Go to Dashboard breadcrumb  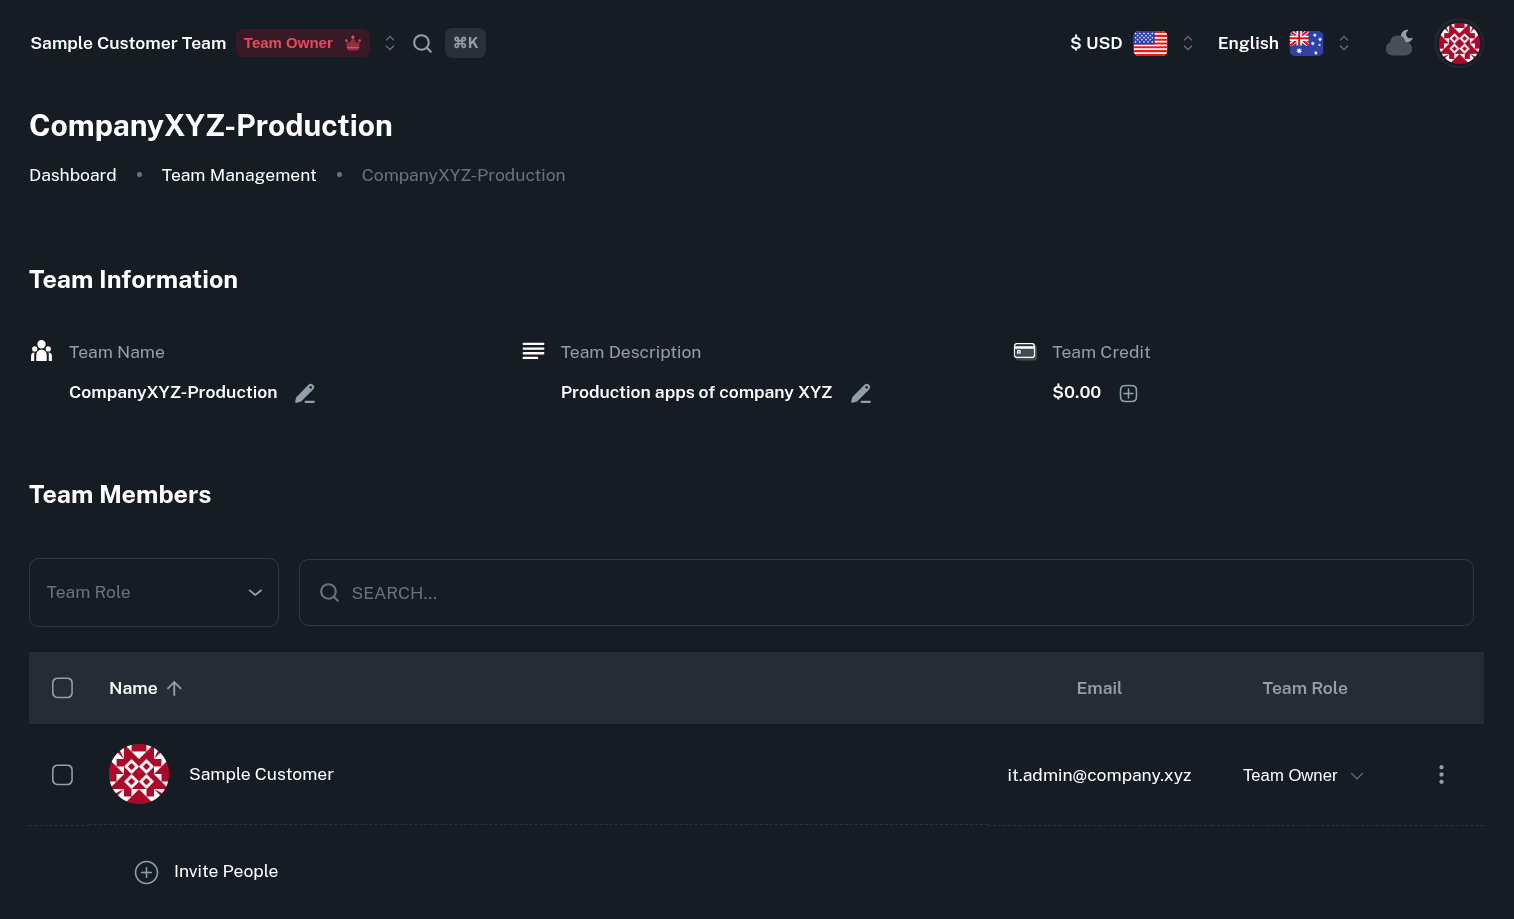point(73,175)
